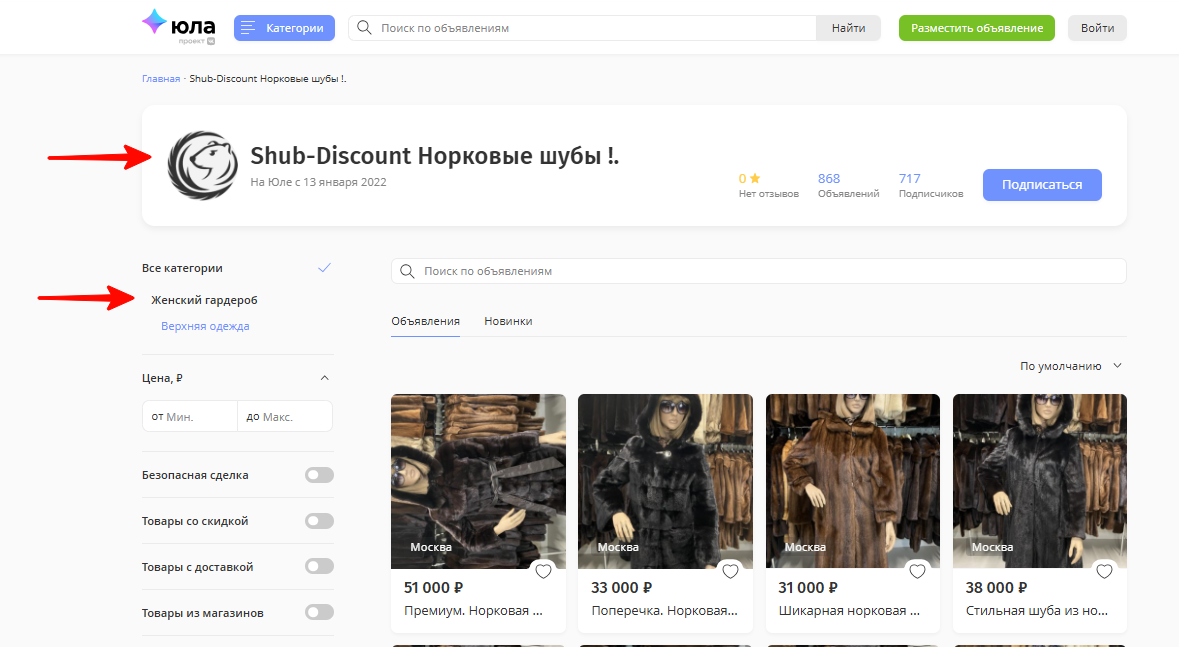This screenshot has height=647, width=1179.
Task: Click the Юла logo icon
Action: click(157, 23)
